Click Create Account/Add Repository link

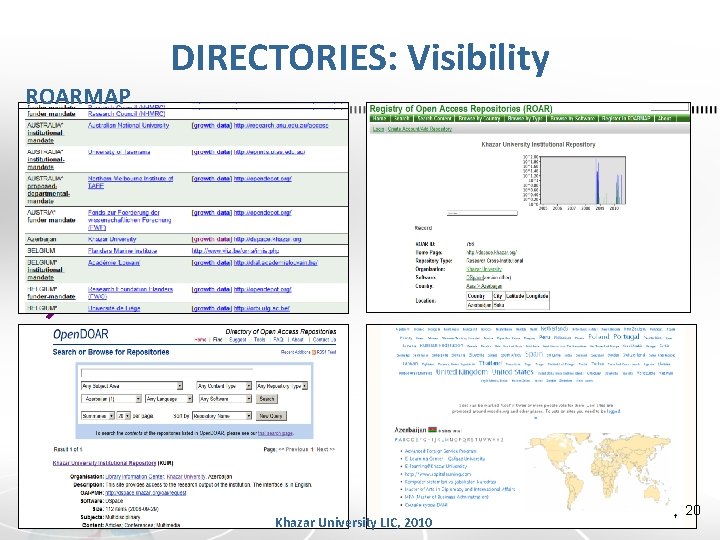pyautogui.click(x=420, y=129)
